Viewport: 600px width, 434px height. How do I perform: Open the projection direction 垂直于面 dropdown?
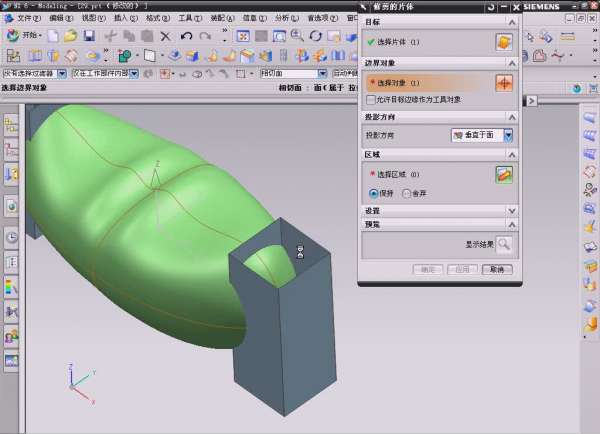(x=508, y=135)
